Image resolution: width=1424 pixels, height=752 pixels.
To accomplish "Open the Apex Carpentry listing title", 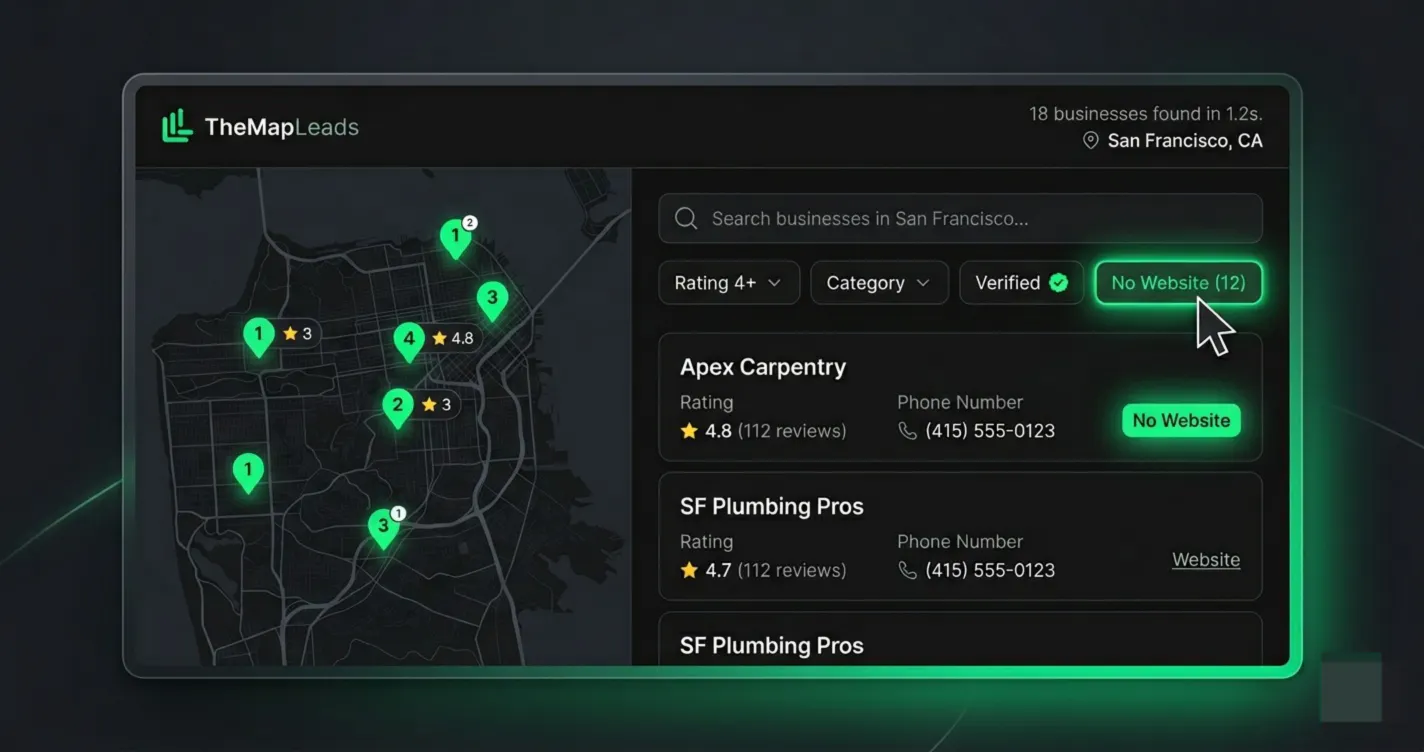I will click(763, 367).
